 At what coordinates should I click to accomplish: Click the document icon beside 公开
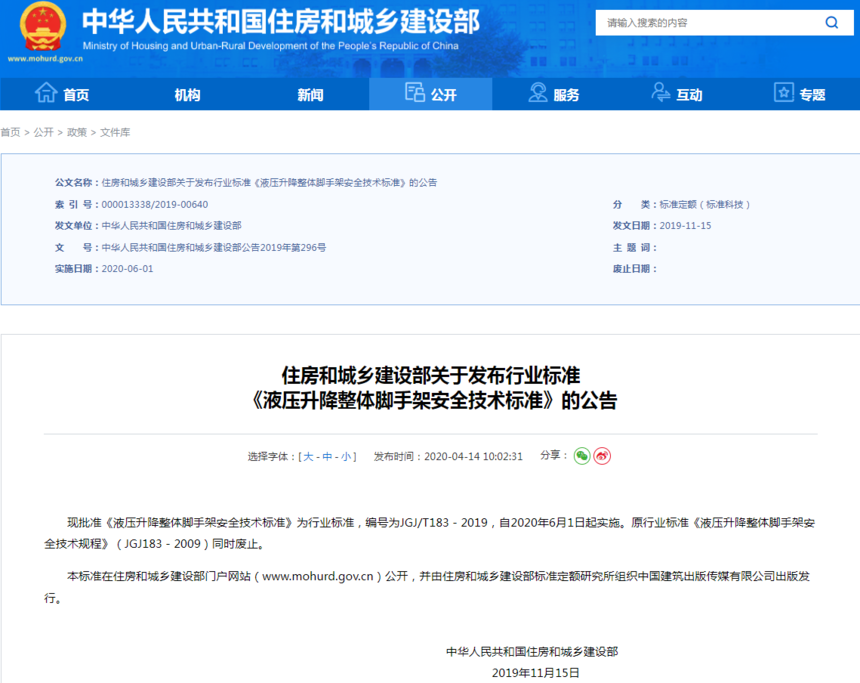pos(415,92)
